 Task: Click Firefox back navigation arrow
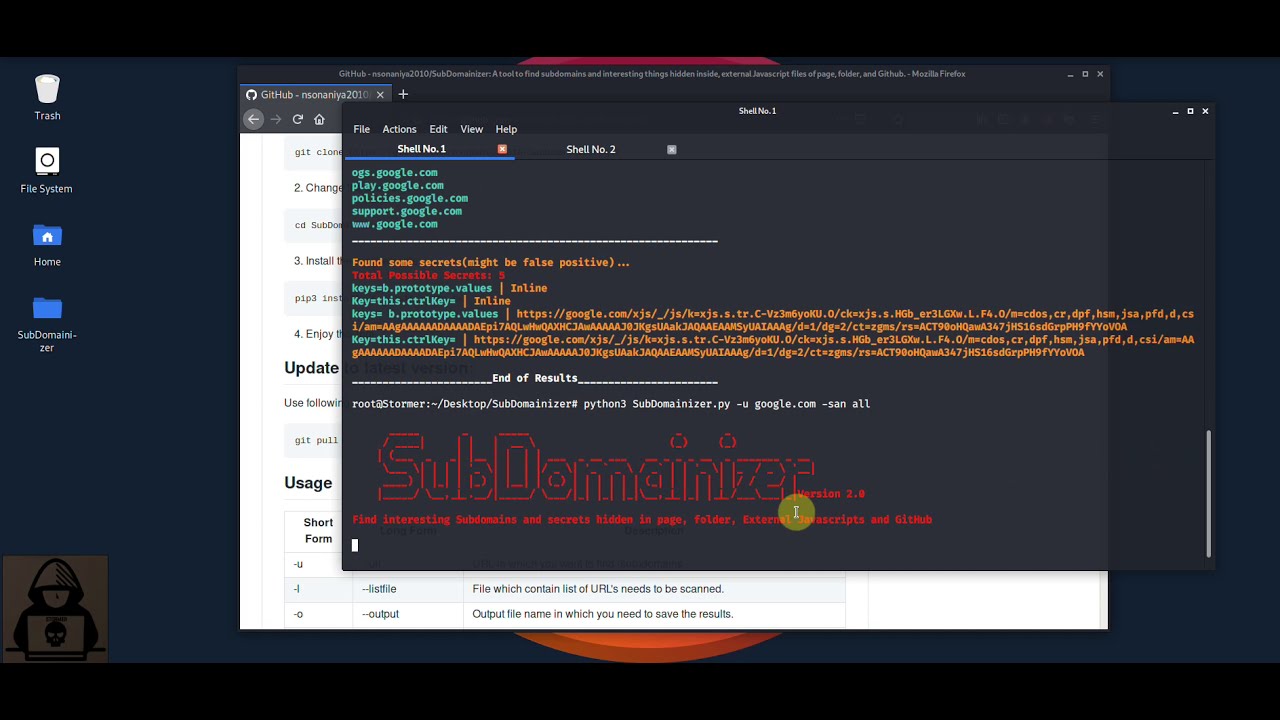pyautogui.click(x=253, y=119)
